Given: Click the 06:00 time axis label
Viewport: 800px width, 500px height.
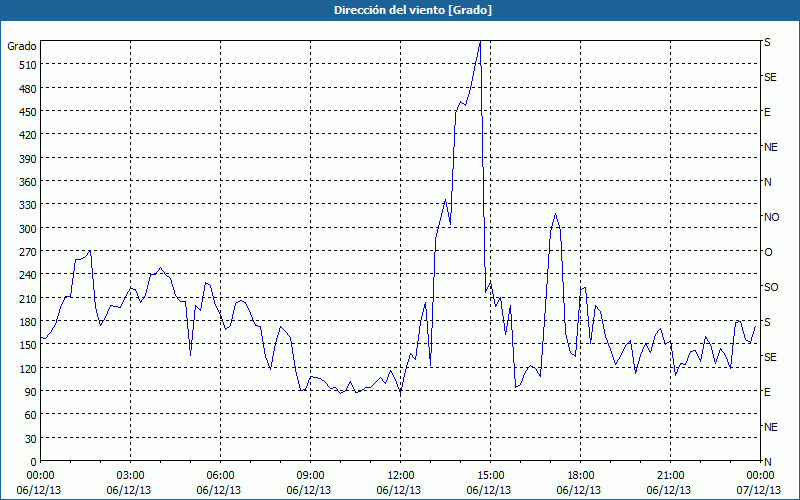Looking at the screenshot, I should point(220,476).
